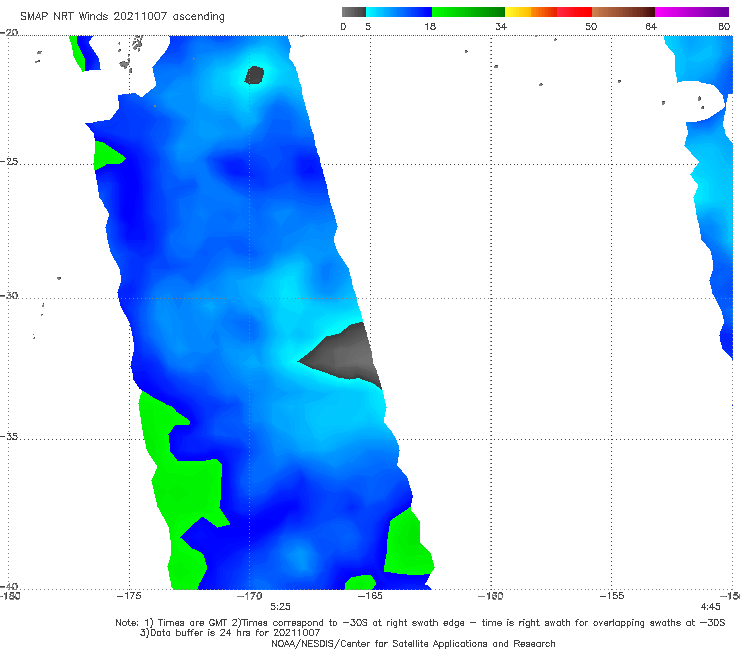Screen dimensions: 740x650
Task: Click the note line 'Data buffer is 24 hrs for 20211007'
Action: pos(230,633)
